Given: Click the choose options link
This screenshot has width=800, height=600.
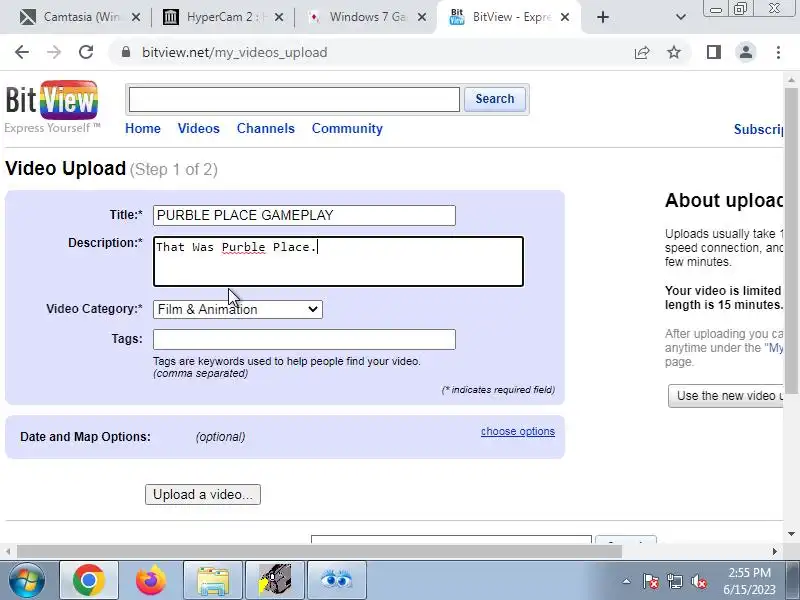Looking at the screenshot, I should point(517,432).
